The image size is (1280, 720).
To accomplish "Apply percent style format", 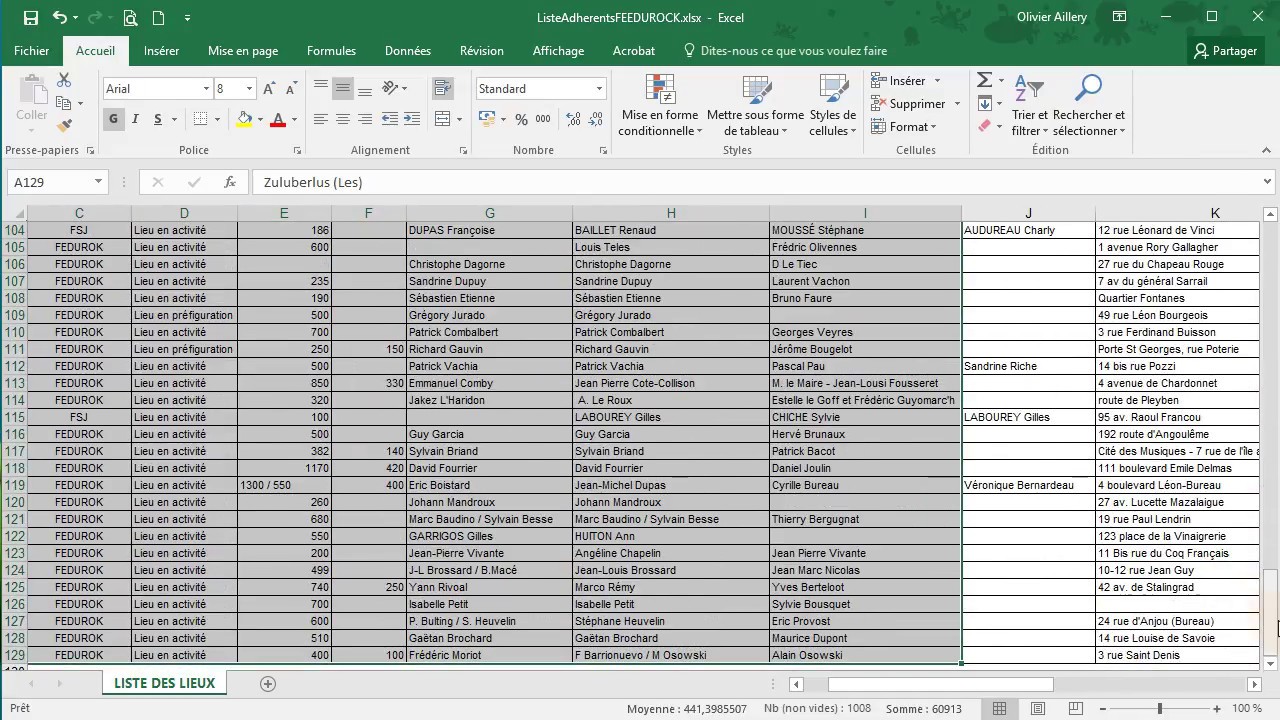I will click(x=521, y=119).
